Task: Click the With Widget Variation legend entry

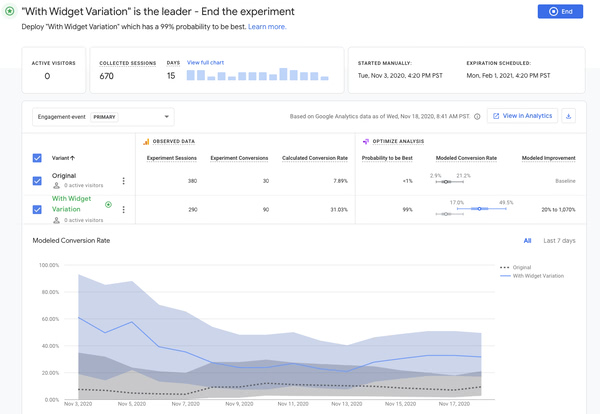Action: (x=532, y=276)
